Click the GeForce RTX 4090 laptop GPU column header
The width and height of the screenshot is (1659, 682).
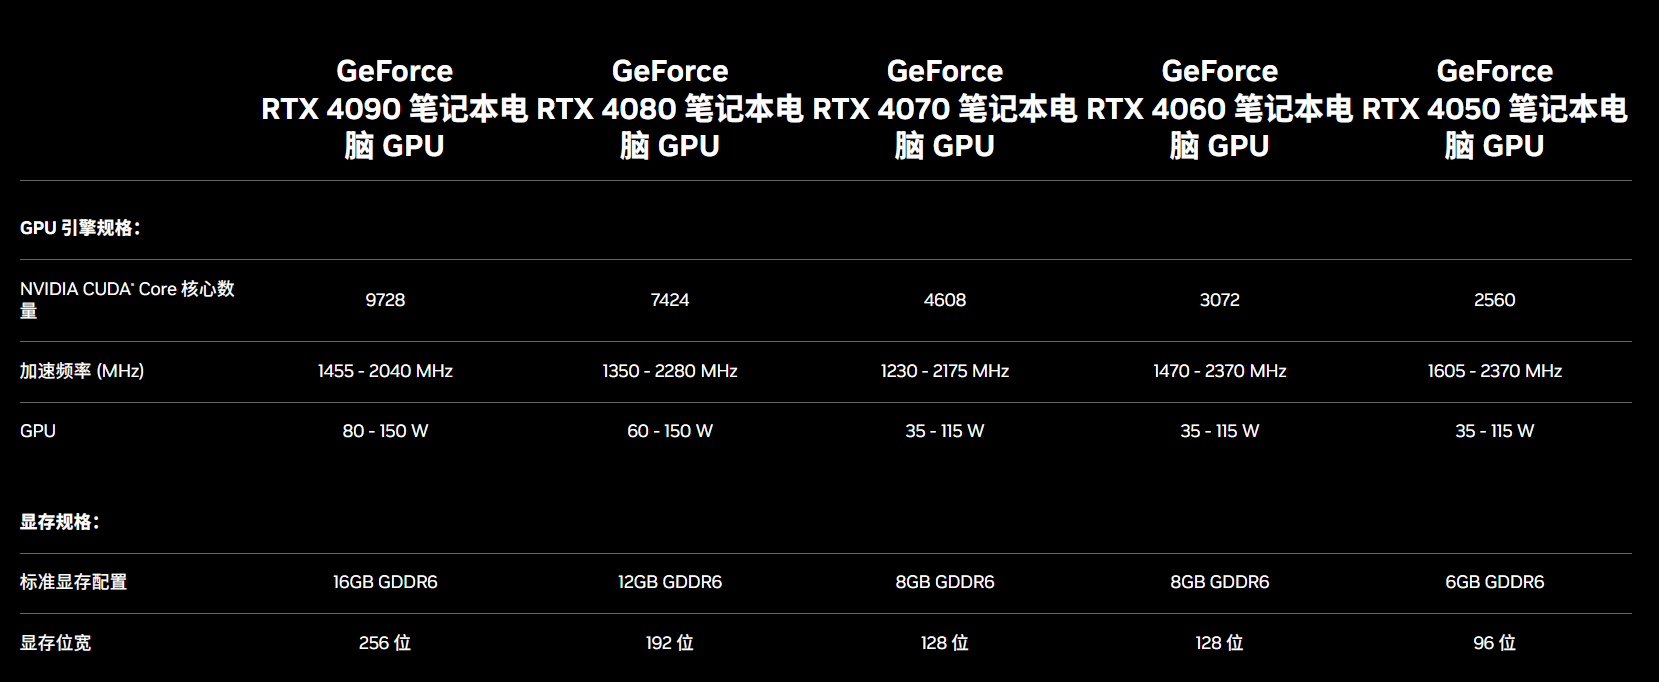(x=394, y=108)
